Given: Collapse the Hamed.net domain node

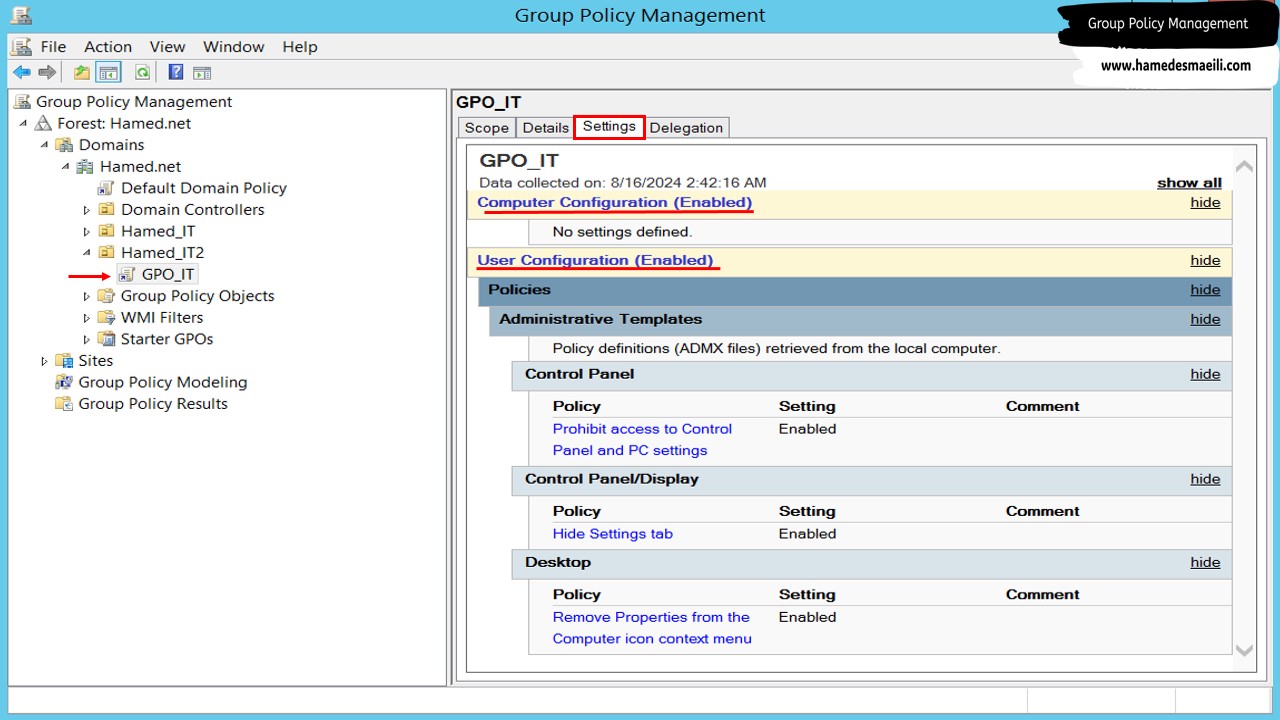Looking at the screenshot, I should point(66,166).
